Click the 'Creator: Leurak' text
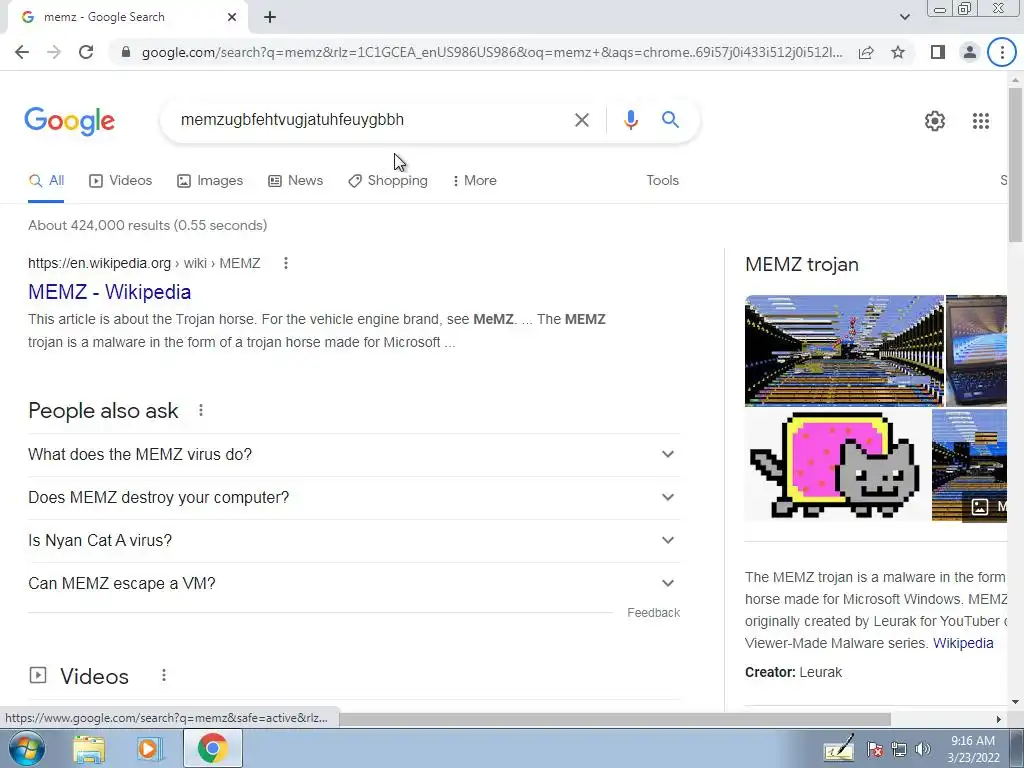The image size is (1024, 768). pyautogui.click(x=793, y=672)
